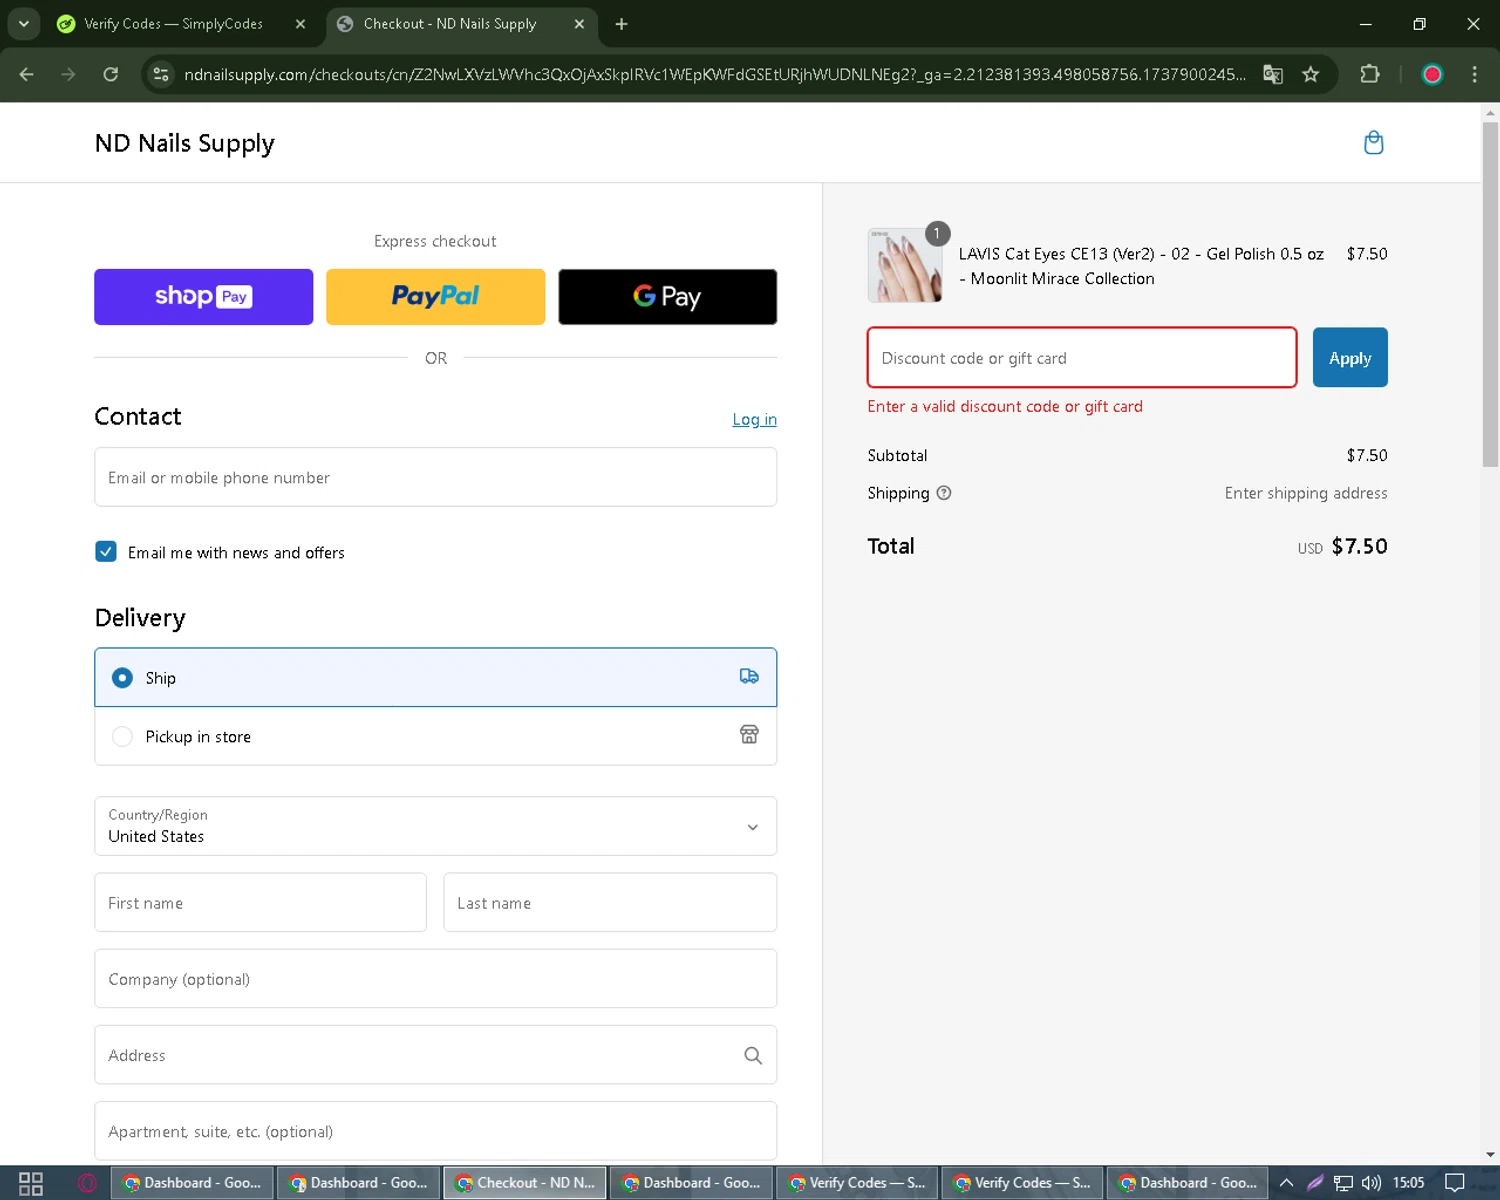
Task: Click the Enter shipping address text
Action: click(x=1306, y=493)
